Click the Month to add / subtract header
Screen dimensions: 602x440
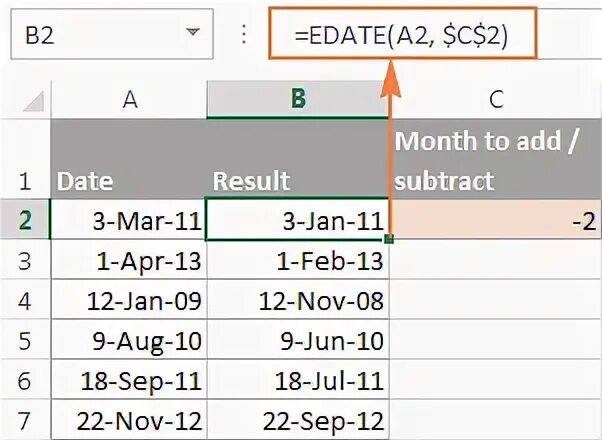pos(496,160)
